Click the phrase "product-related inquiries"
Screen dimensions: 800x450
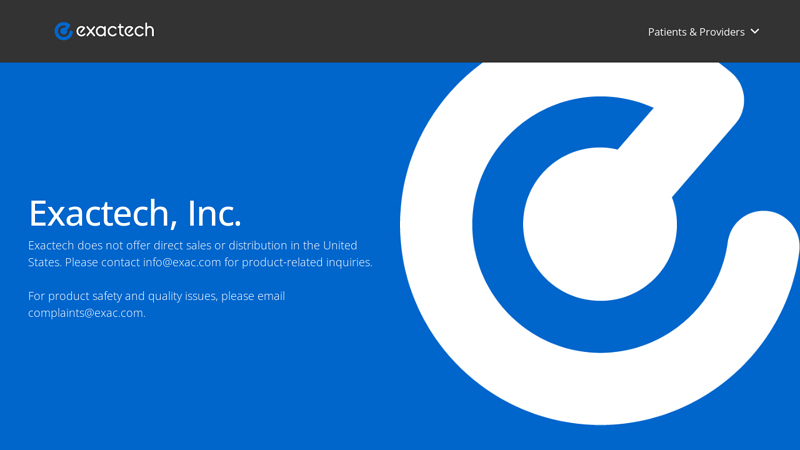(x=306, y=262)
